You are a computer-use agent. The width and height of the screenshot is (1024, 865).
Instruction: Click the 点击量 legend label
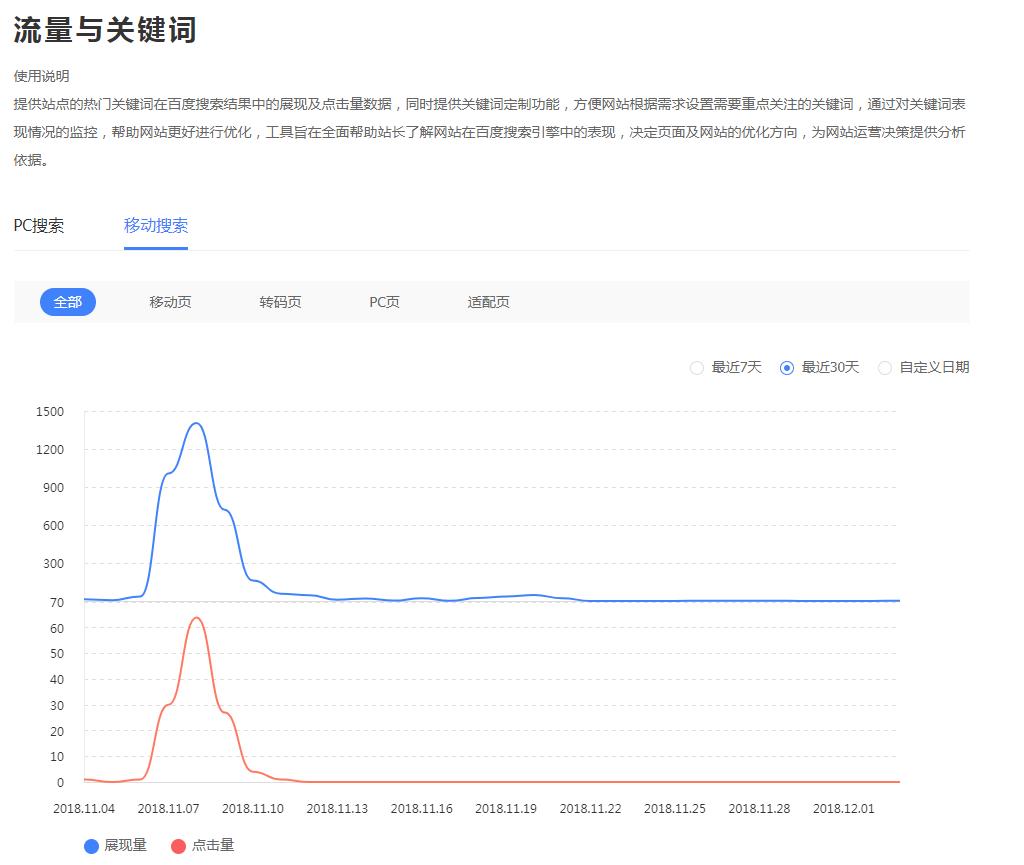point(213,846)
